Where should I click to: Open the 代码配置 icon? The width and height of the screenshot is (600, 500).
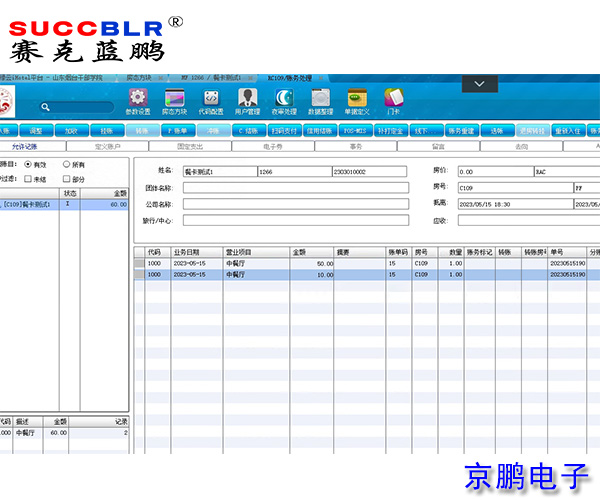coord(211,98)
